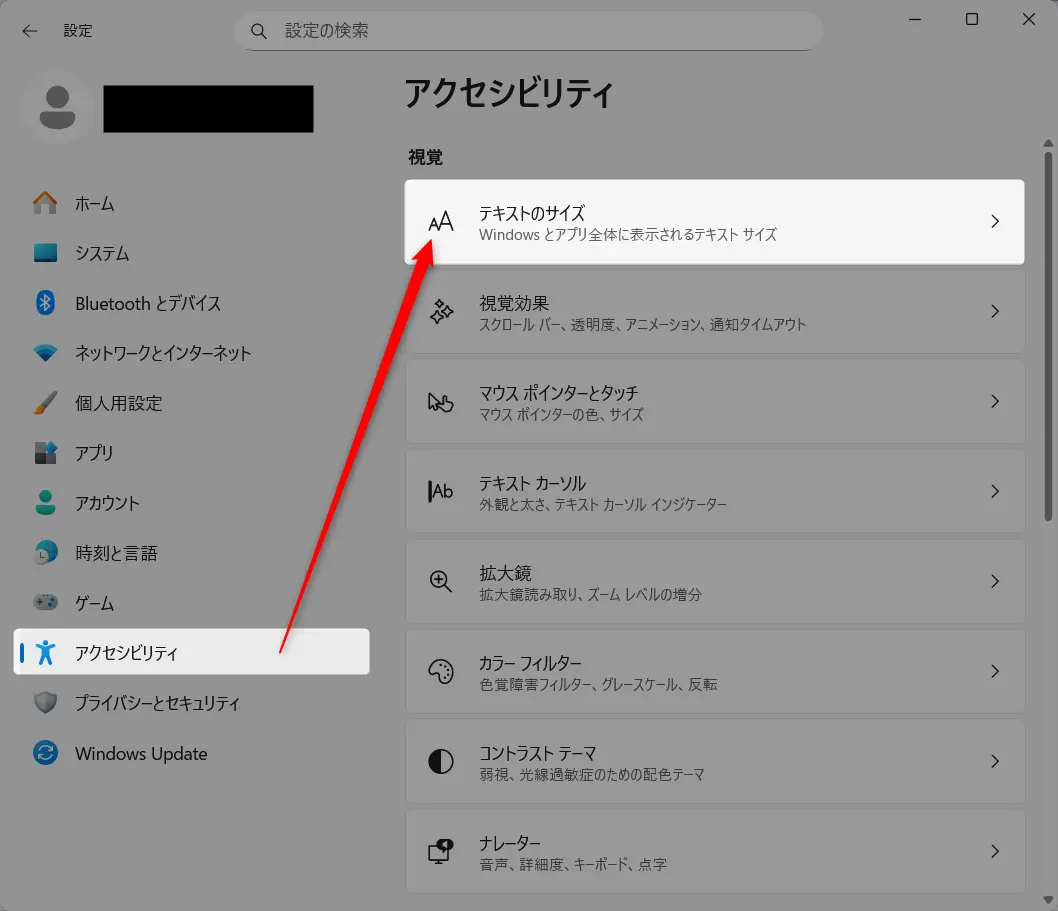The image size is (1058, 911).
Task: Select 個人用設定 in sidebar
Action: [191, 403]
